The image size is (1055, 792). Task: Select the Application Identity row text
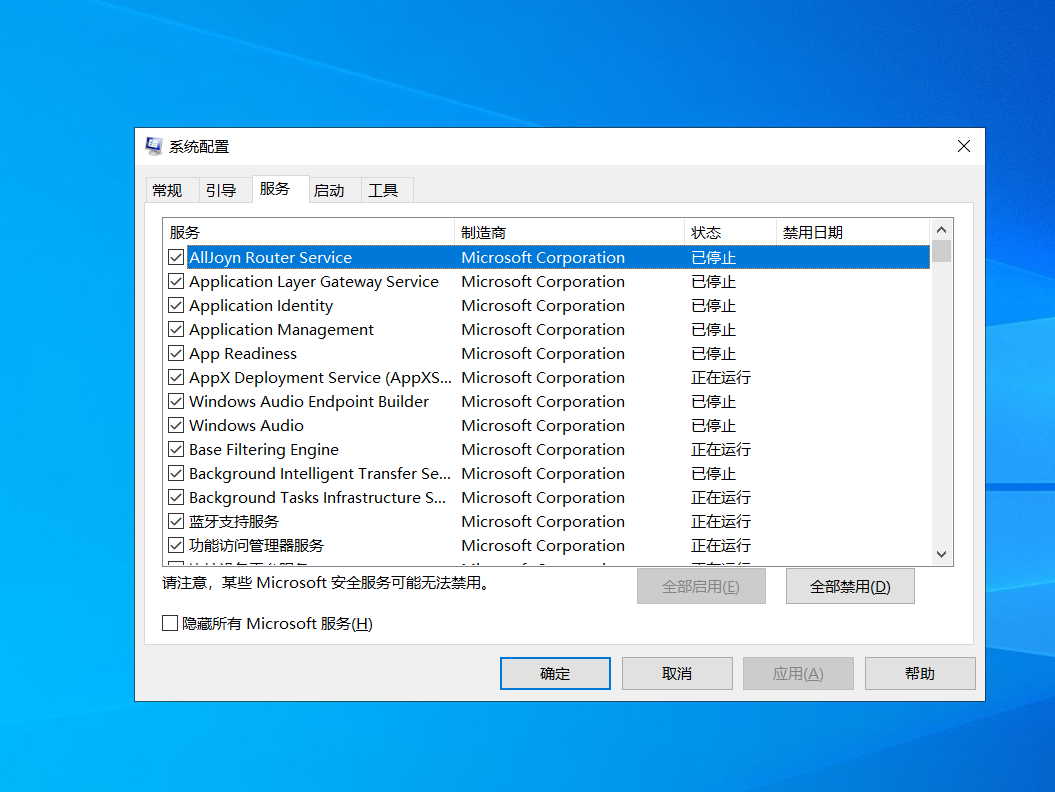(261, 305)
